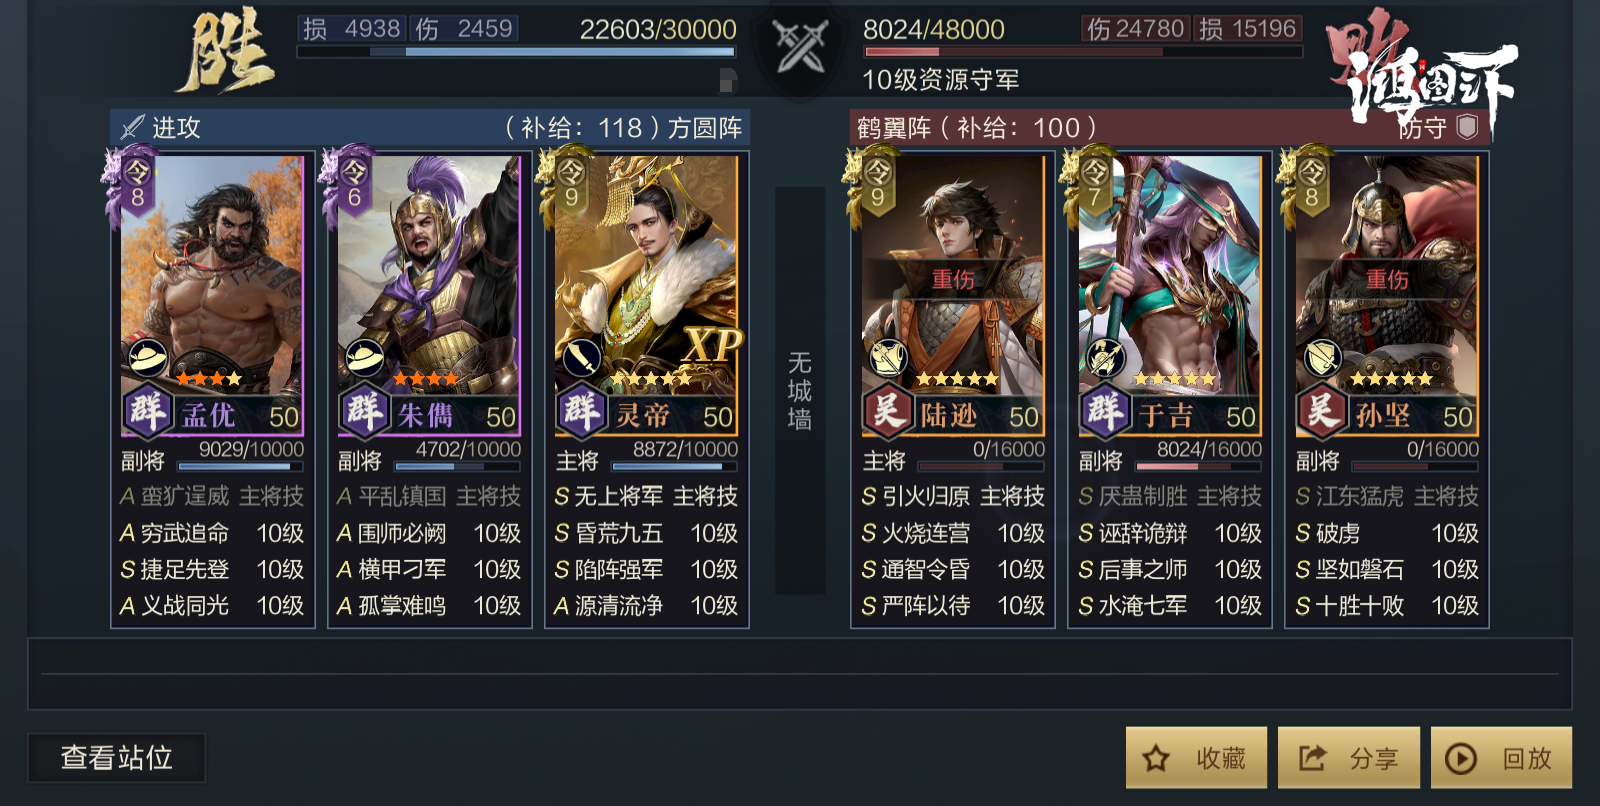Click the replay play icon on 回放
Viewport: 1600px width, 806px height.
(x=1461, y=759)
